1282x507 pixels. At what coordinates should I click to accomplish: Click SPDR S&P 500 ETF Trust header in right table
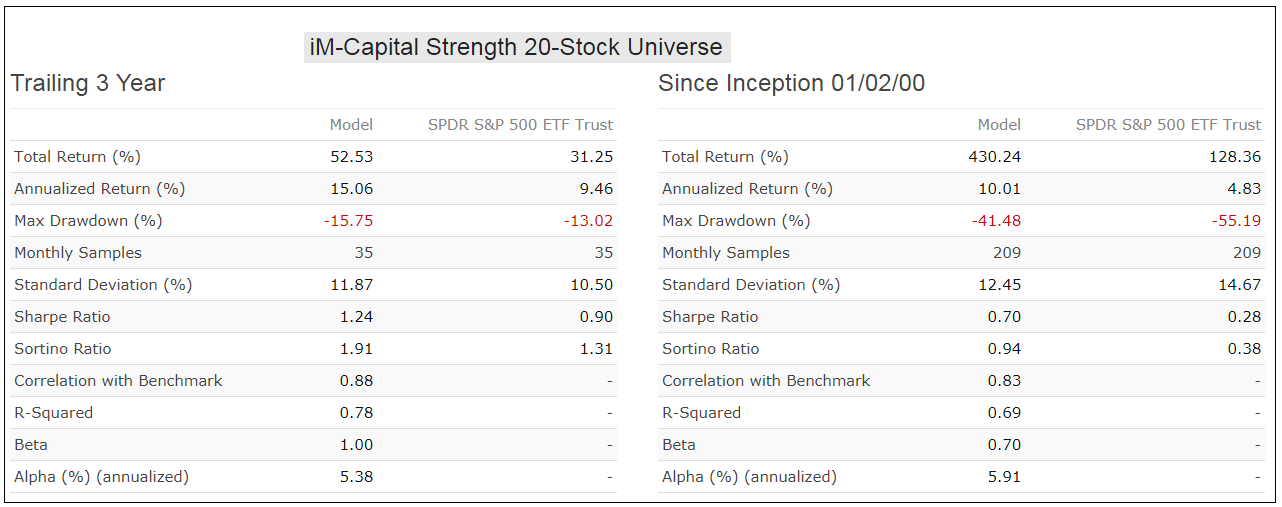coord(1168,125)
